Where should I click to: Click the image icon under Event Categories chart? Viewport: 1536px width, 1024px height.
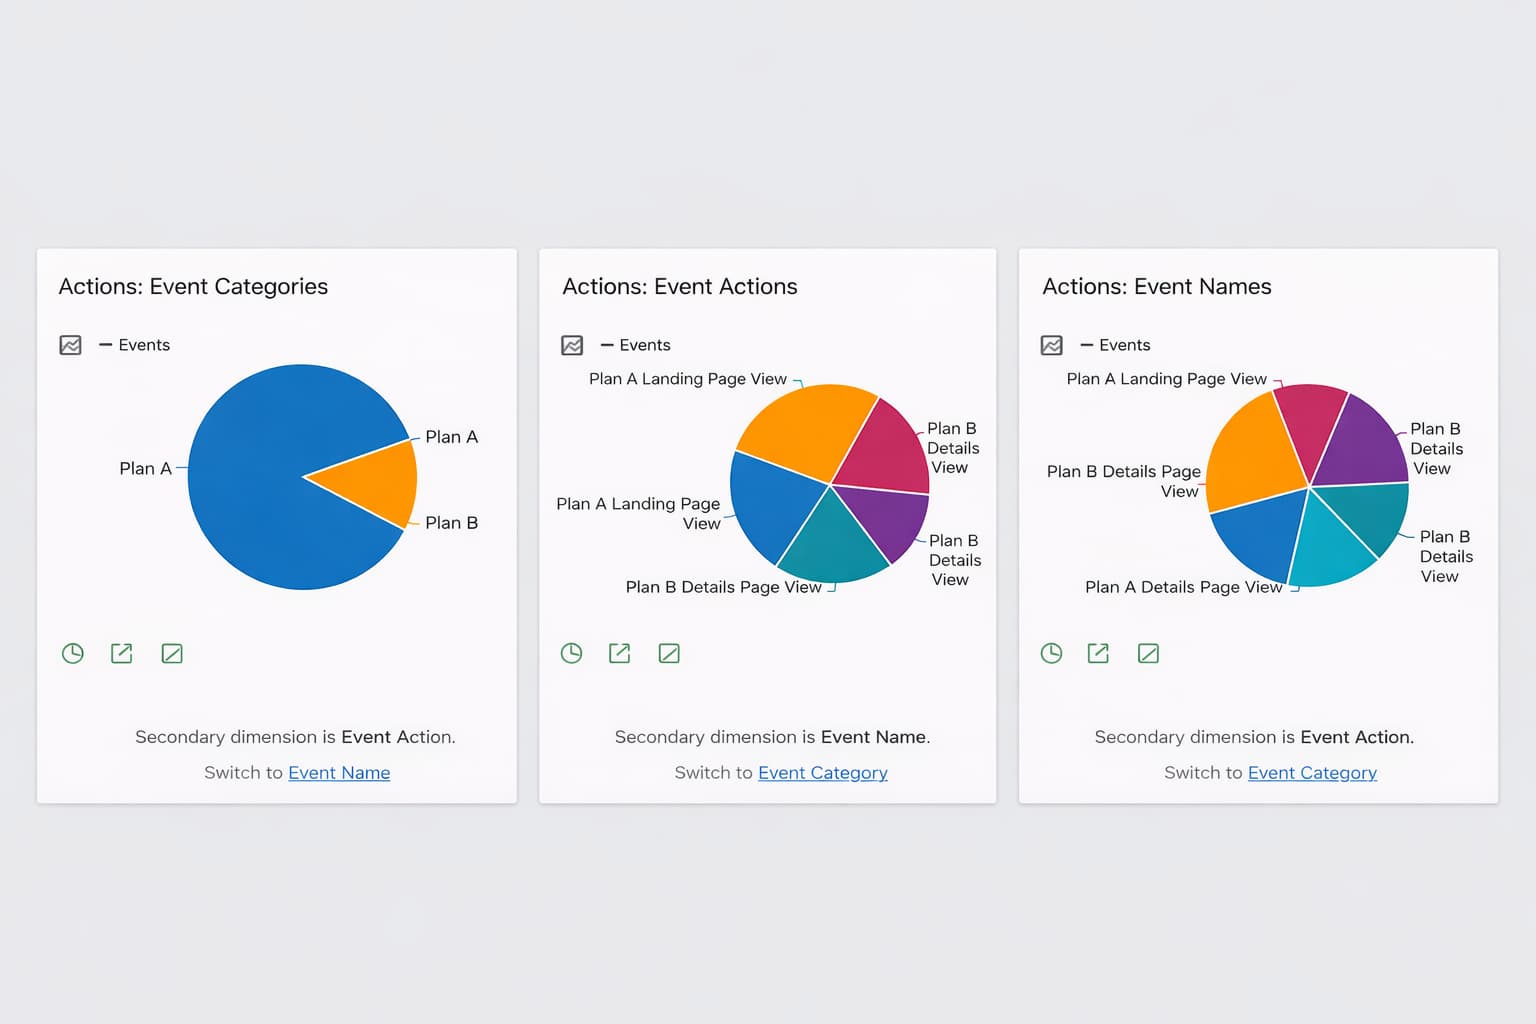(172, 654)
